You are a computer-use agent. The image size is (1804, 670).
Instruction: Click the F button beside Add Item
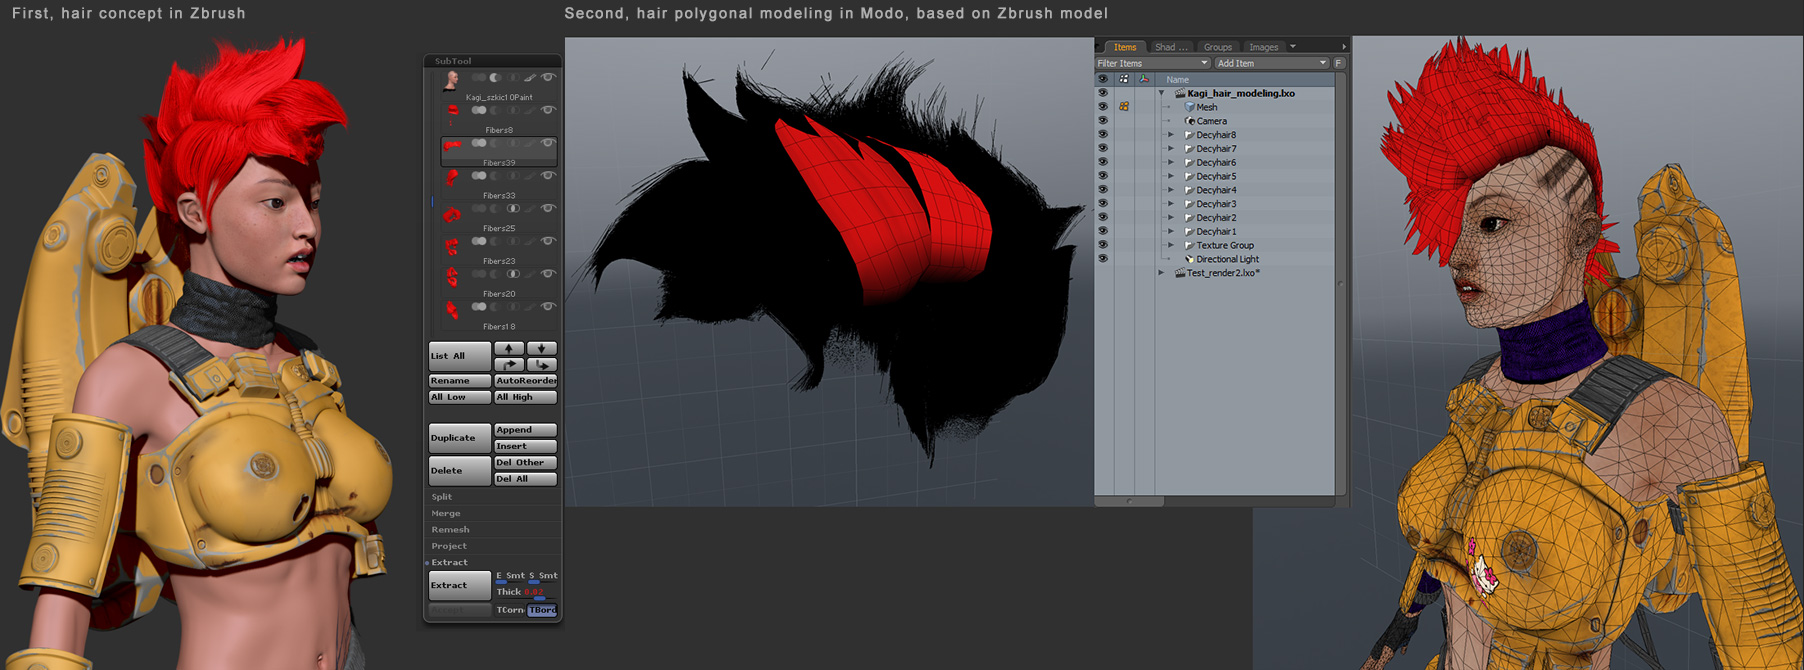[1339, 63]
